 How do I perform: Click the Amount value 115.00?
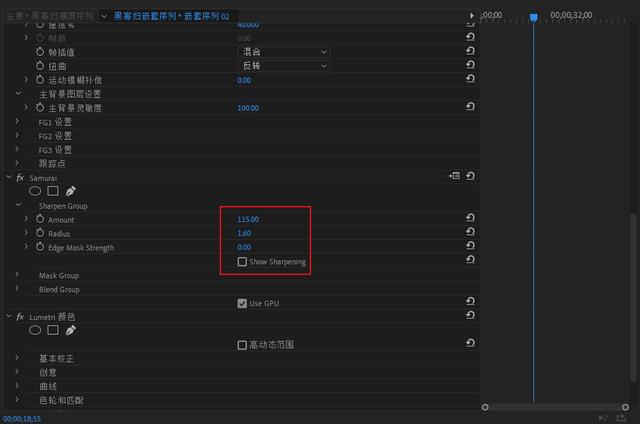click(248, 219)
